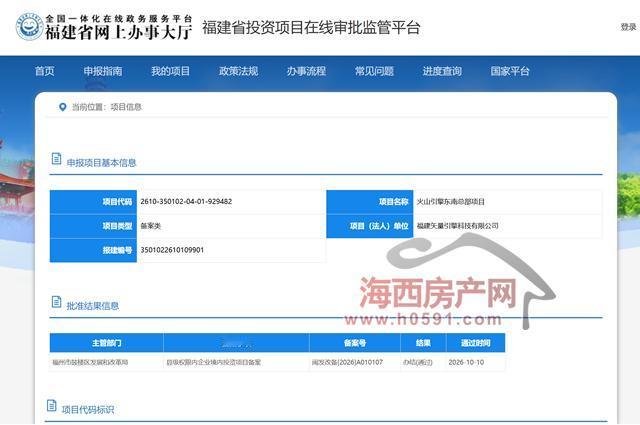Click the 申报项目基本信息 section heading
640x425 pixels.
pyautogui.click(x=101, y=163)
